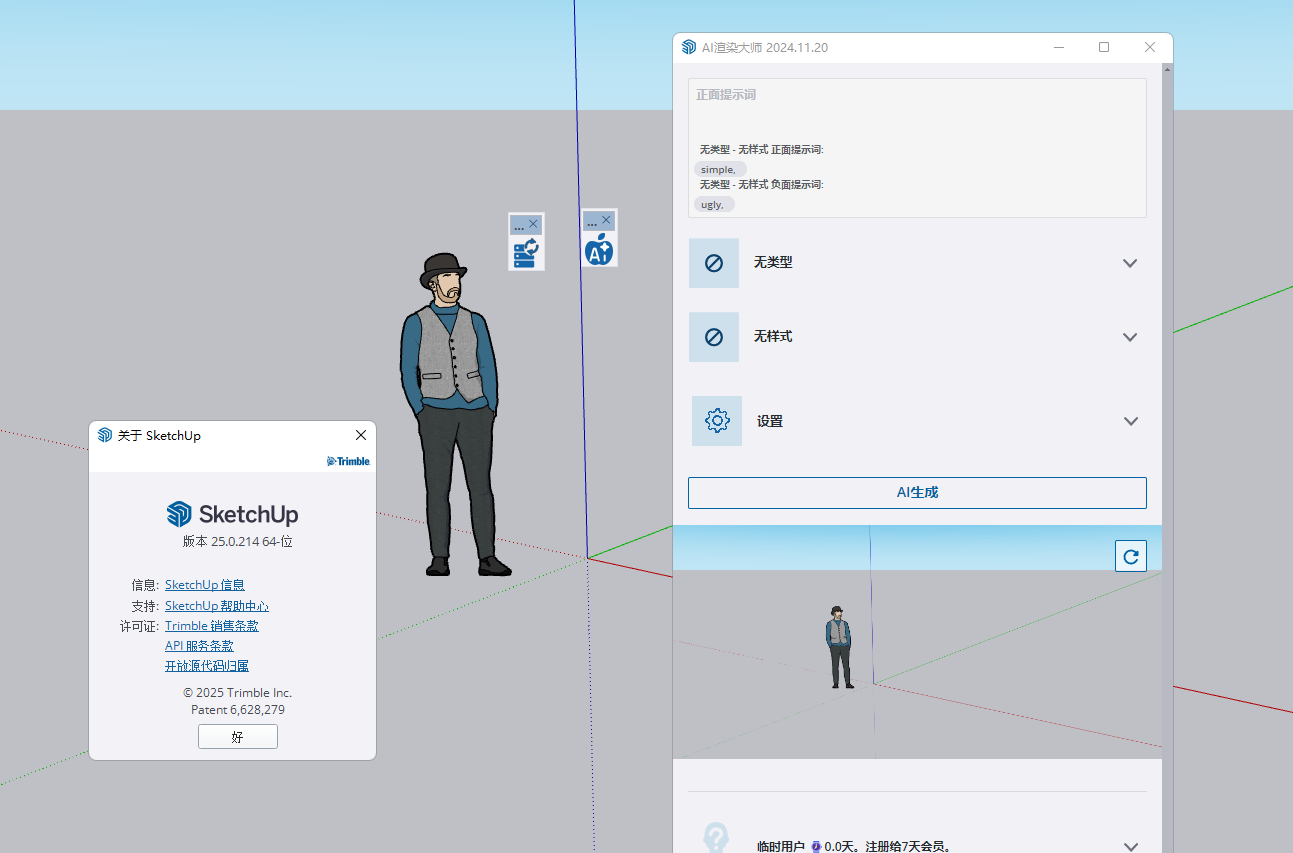Click the 无样式 no-style circle icon
The height and width of the screenshot is (853, 1293).
714,337
